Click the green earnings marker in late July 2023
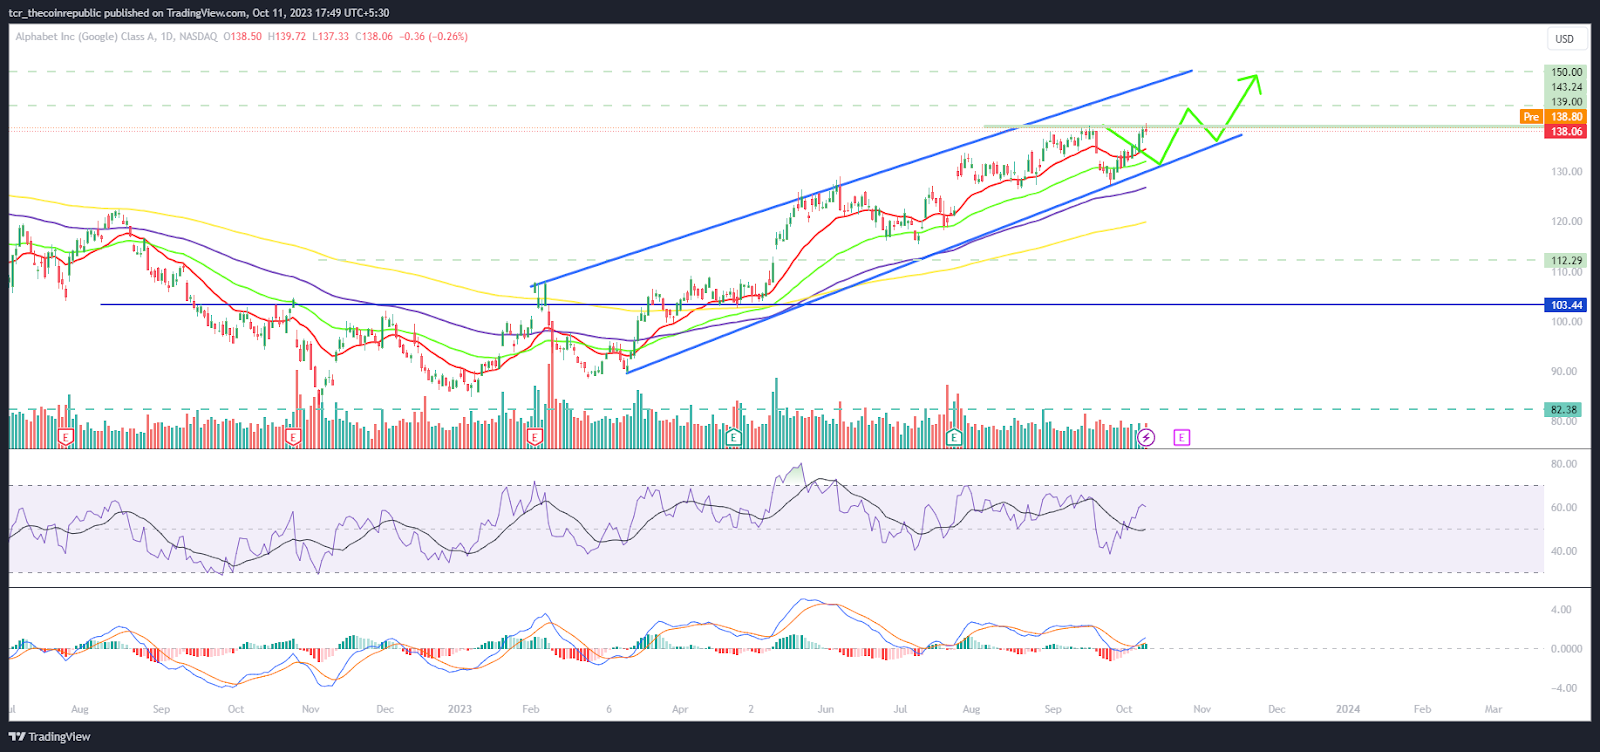Viewport: 1600px width, 752px height. [954, 437]
